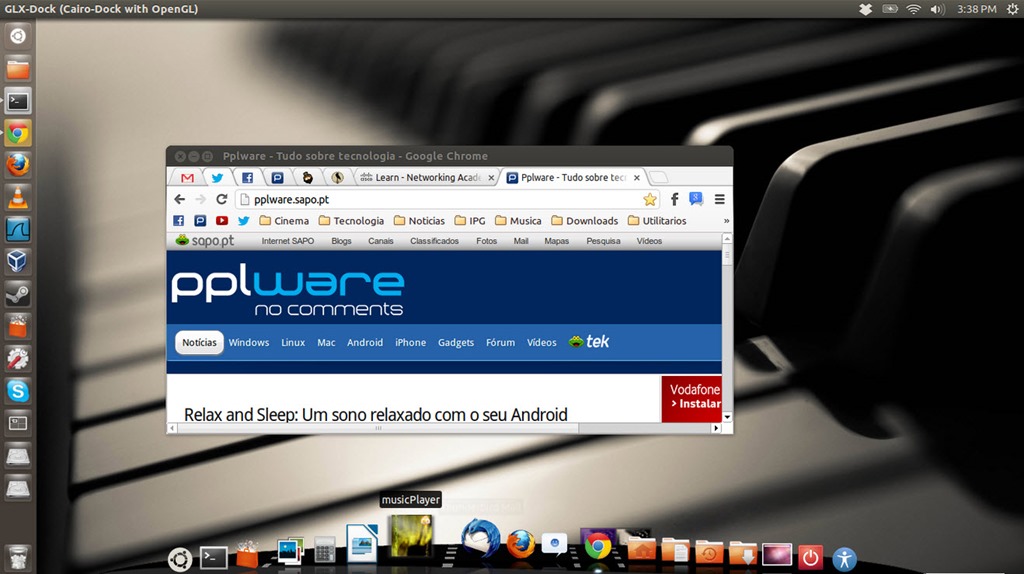The height and width of the screenshot is (574, 1024).
Task: Click the Facebook extension icon in Chrome toolbar
Action: coord(675,199)
